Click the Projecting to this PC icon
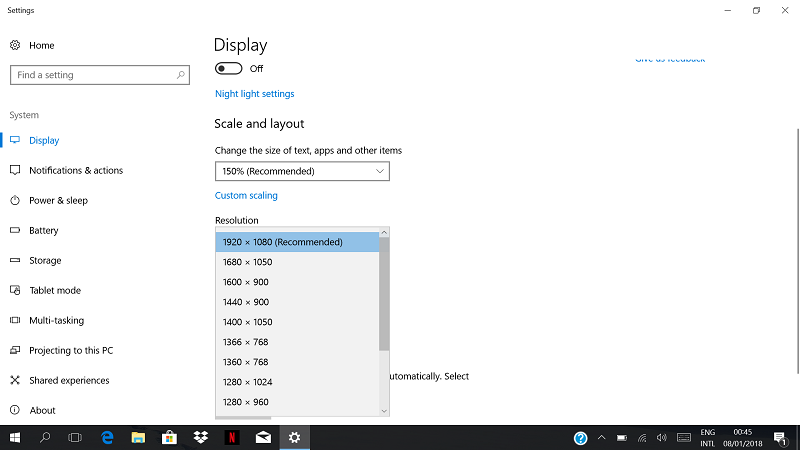 click(15, 350)
